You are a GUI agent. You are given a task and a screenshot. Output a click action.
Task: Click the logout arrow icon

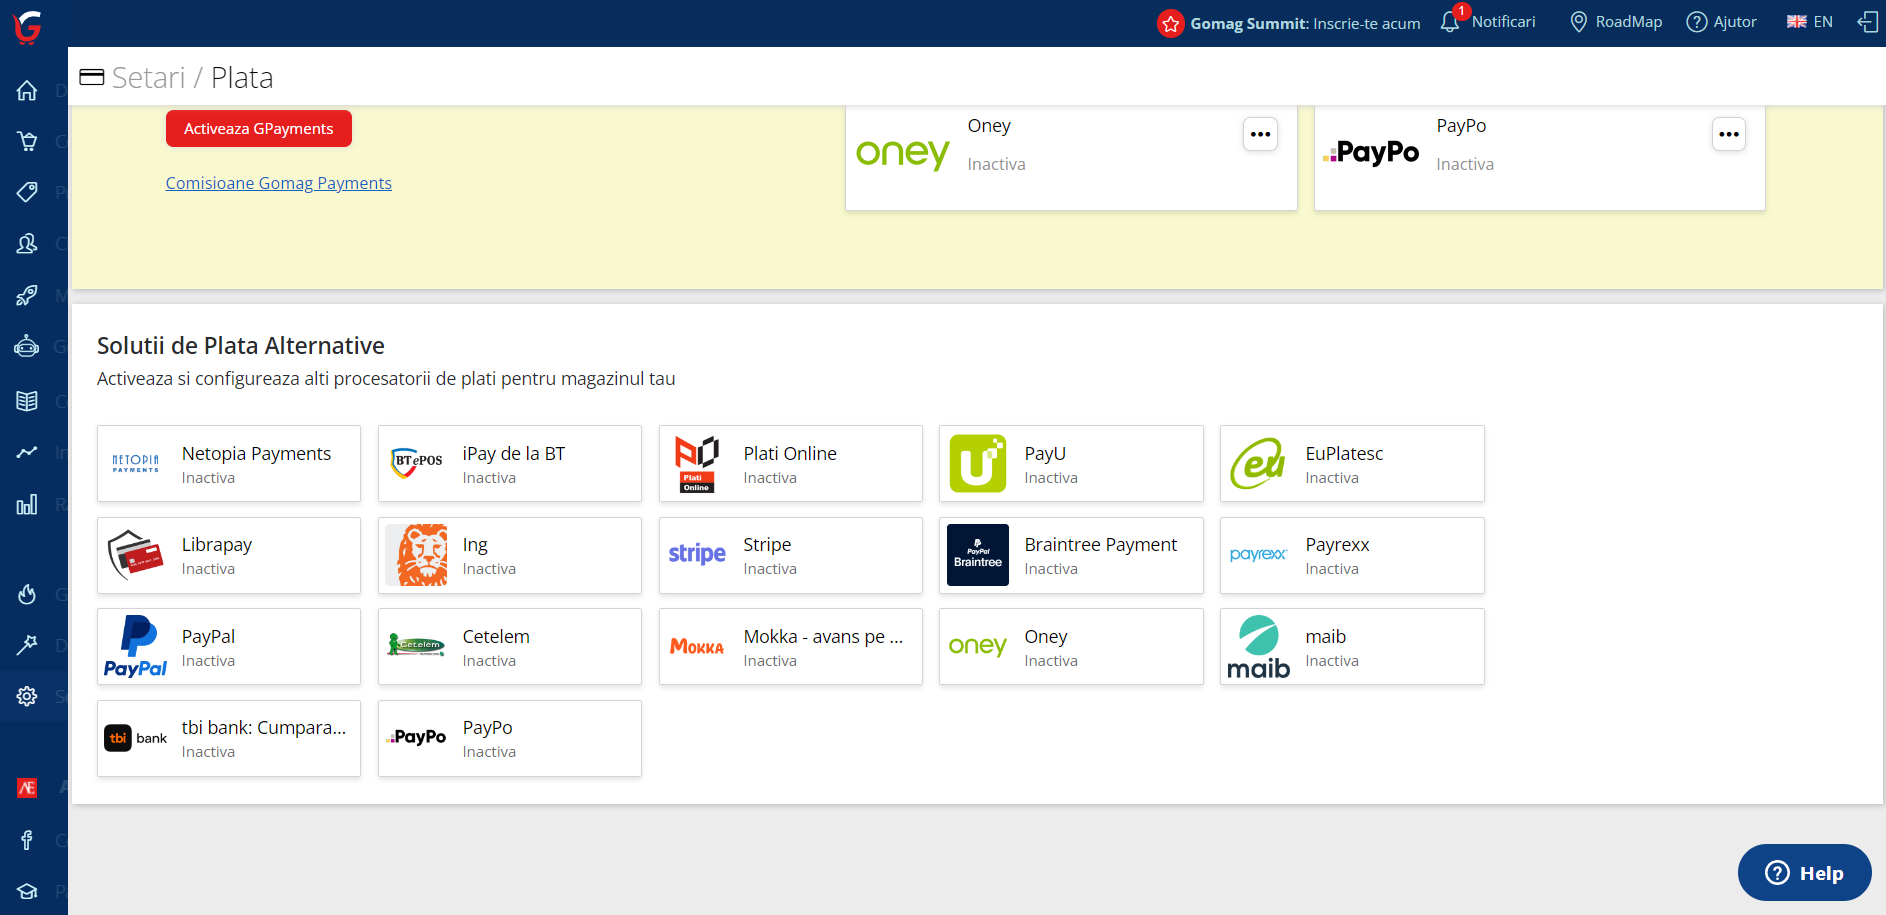(x=1867, y=22)
